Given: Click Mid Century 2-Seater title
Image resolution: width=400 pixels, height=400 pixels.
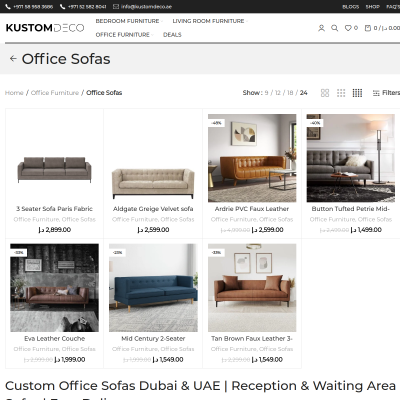Looking at the screenshot, I should point(153,338).
